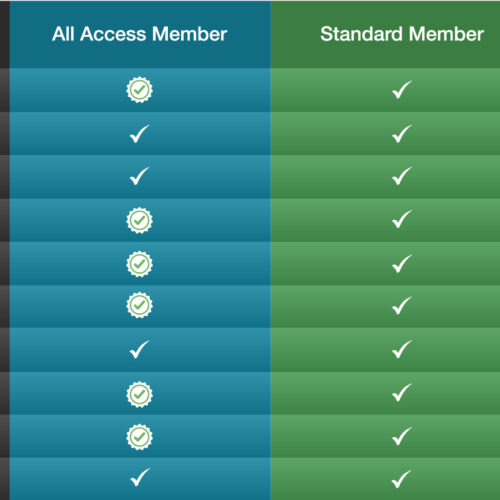Click the seventh-row checkmark under Standard Member
This screenshot has height=500, width=500.
pos(402,349)
